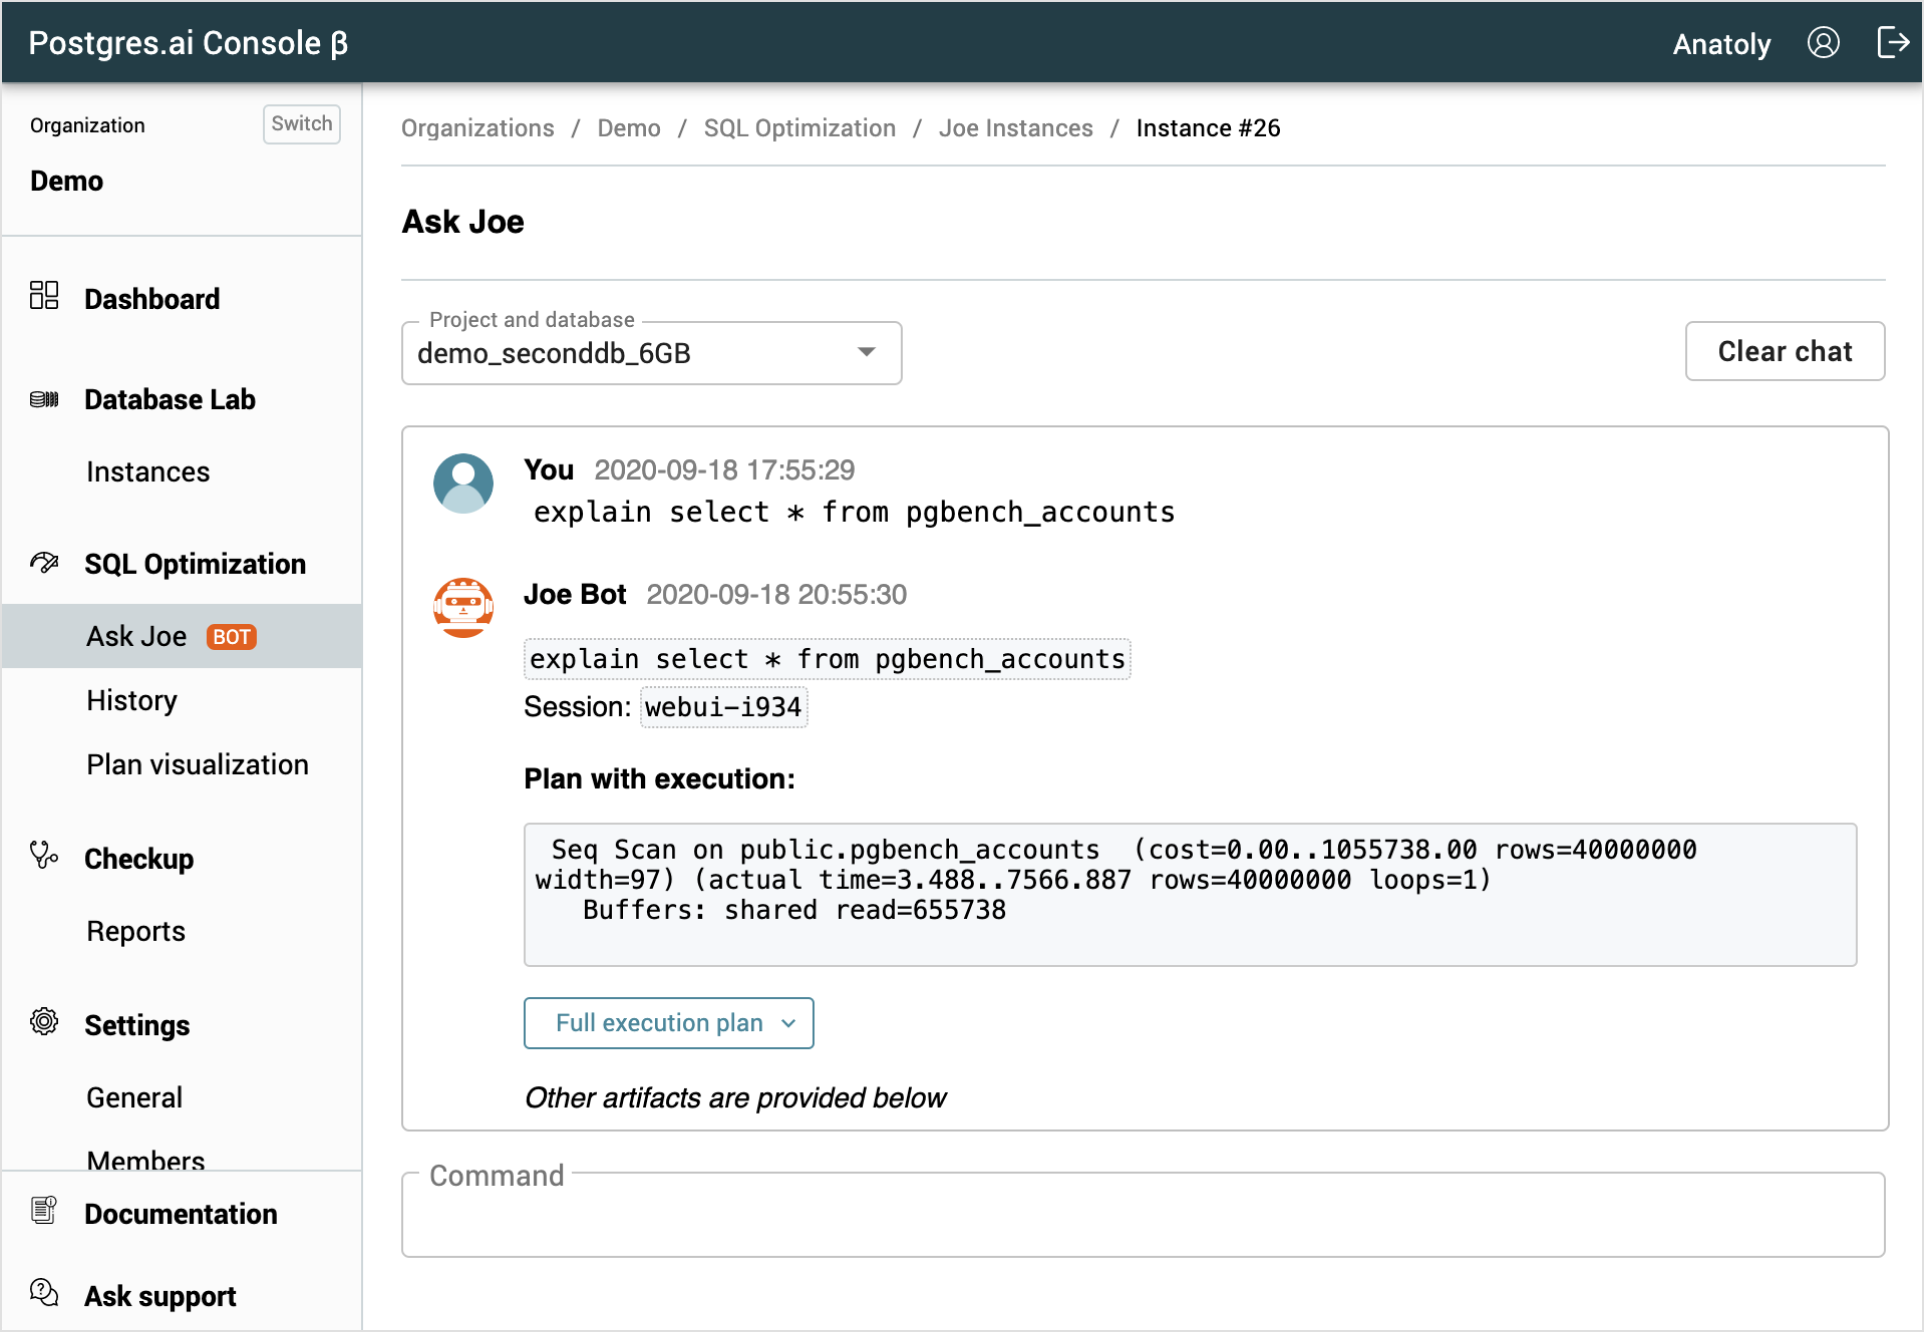Click the Ask Joe page heading
The image size is (1924, 1332).
point(463,221)
